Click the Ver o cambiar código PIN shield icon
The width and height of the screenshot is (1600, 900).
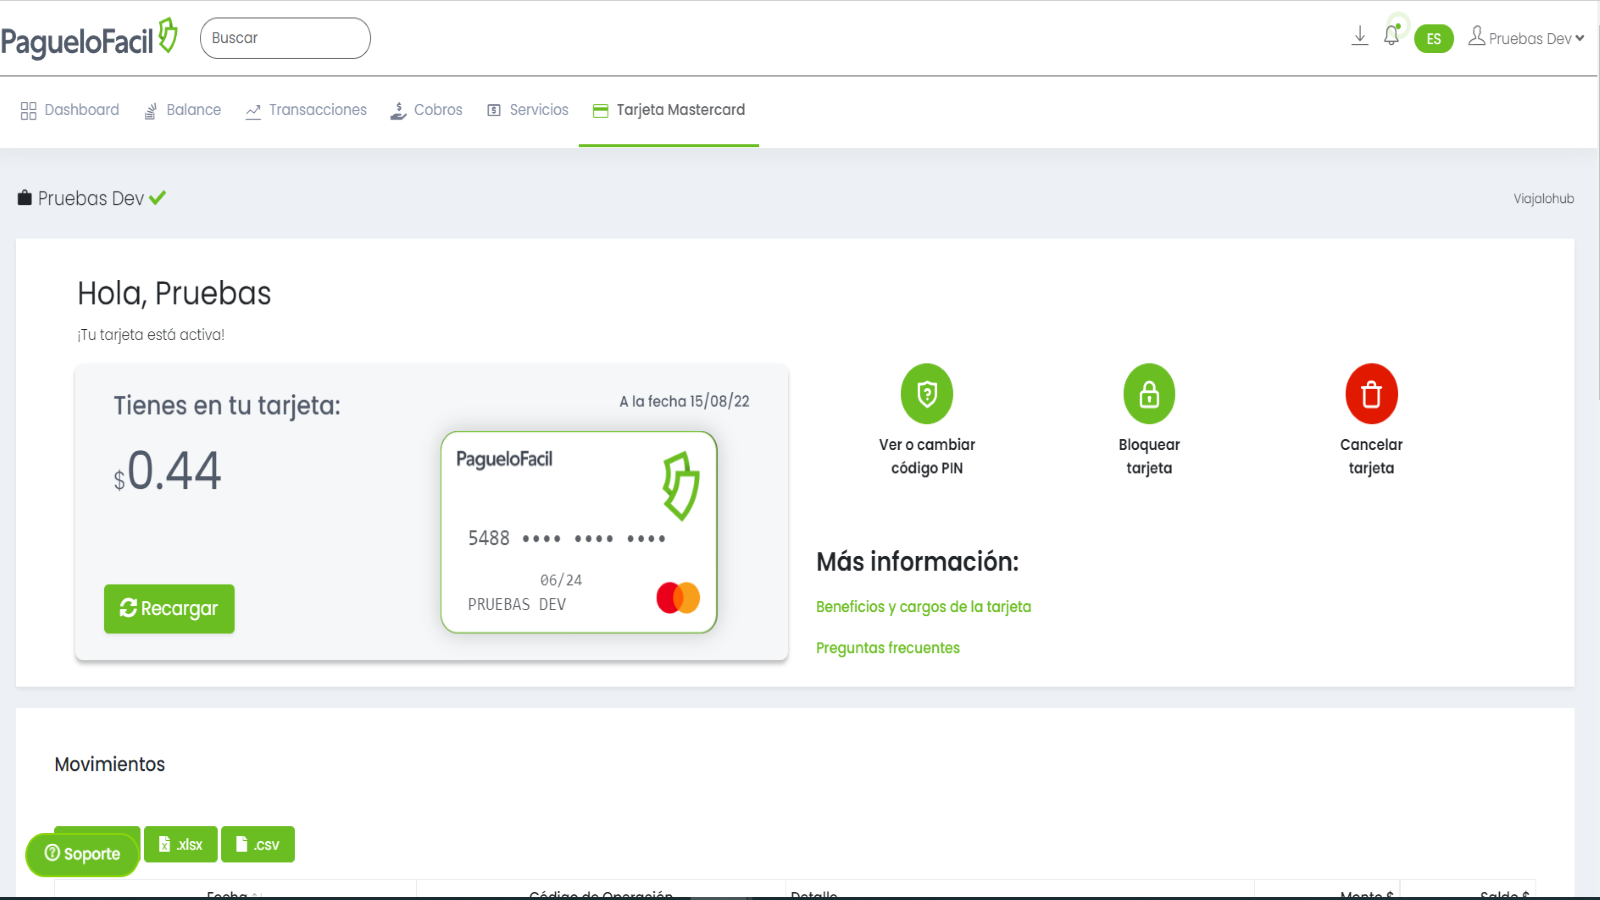point(927,394)
